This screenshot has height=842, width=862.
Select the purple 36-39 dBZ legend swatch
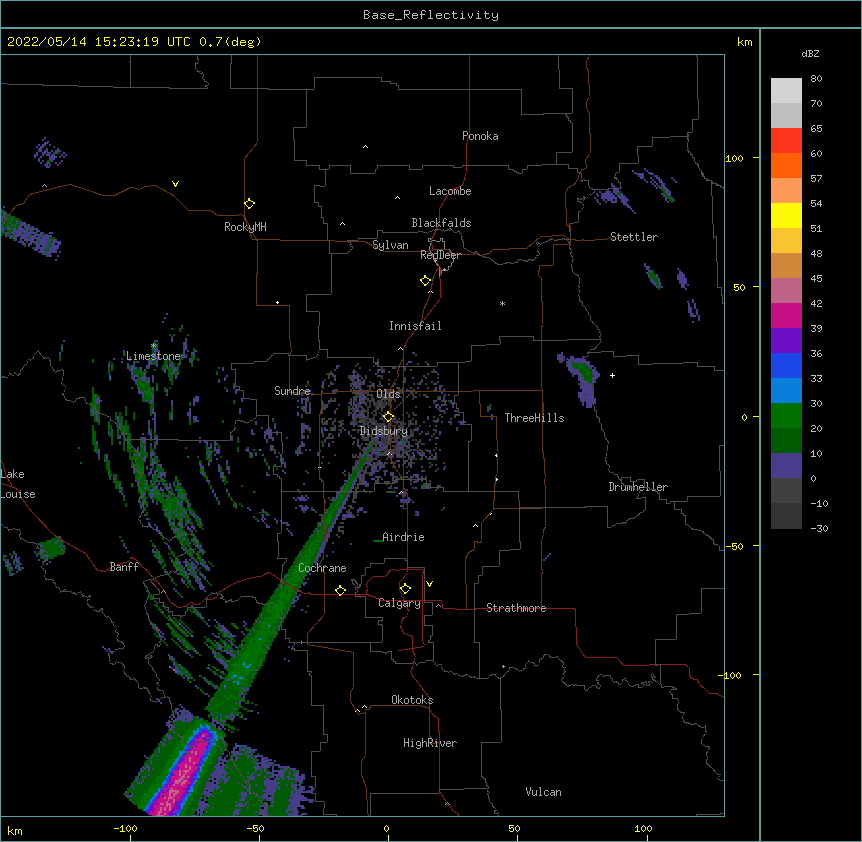coord(786,341)
